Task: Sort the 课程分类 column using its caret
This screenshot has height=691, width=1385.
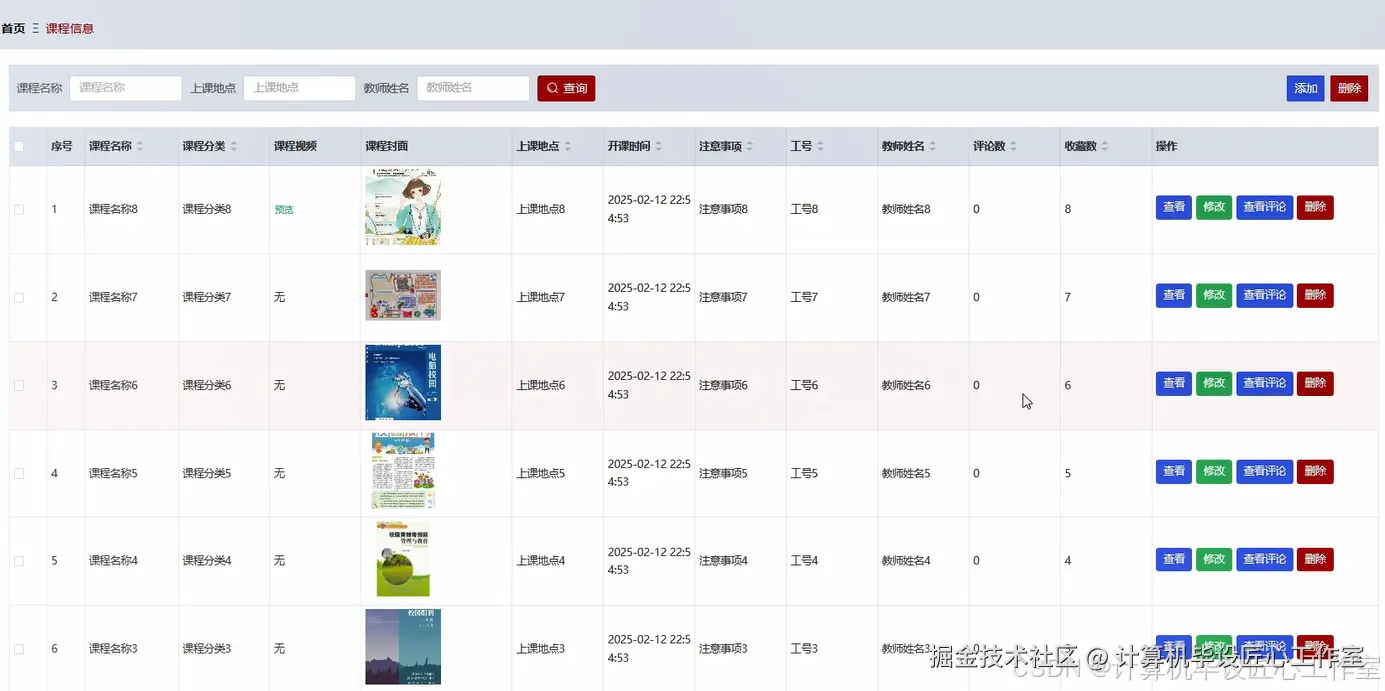Action: (x=233, y=145)
